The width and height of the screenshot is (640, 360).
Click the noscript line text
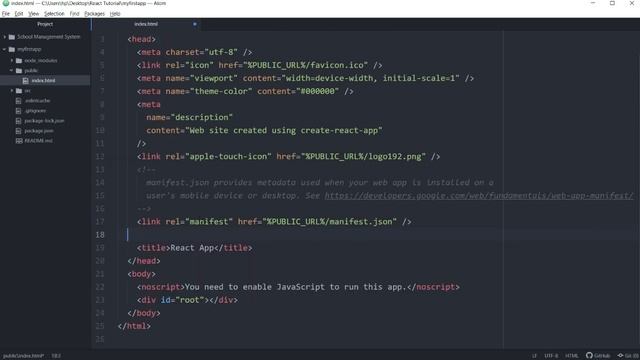coord(298,287)
